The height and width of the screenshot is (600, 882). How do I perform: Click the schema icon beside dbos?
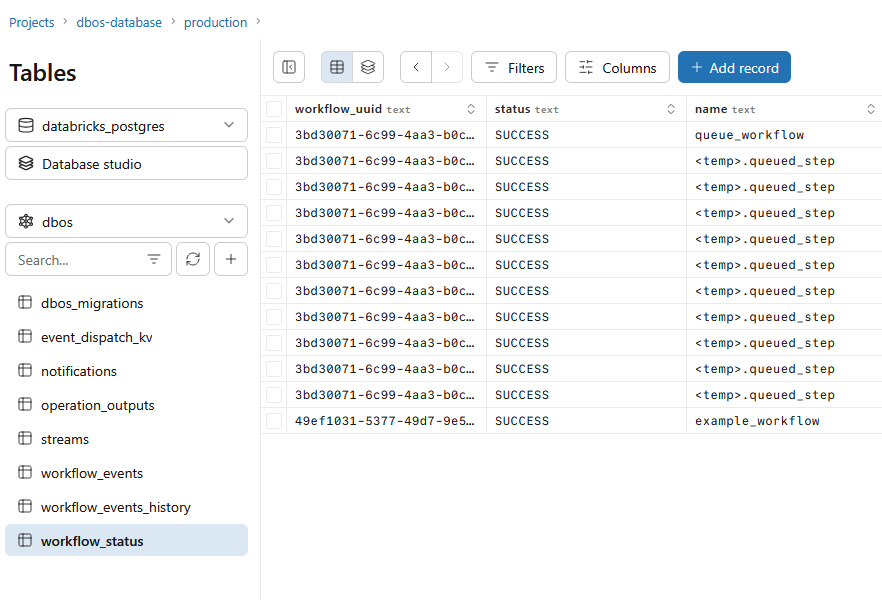24,221
